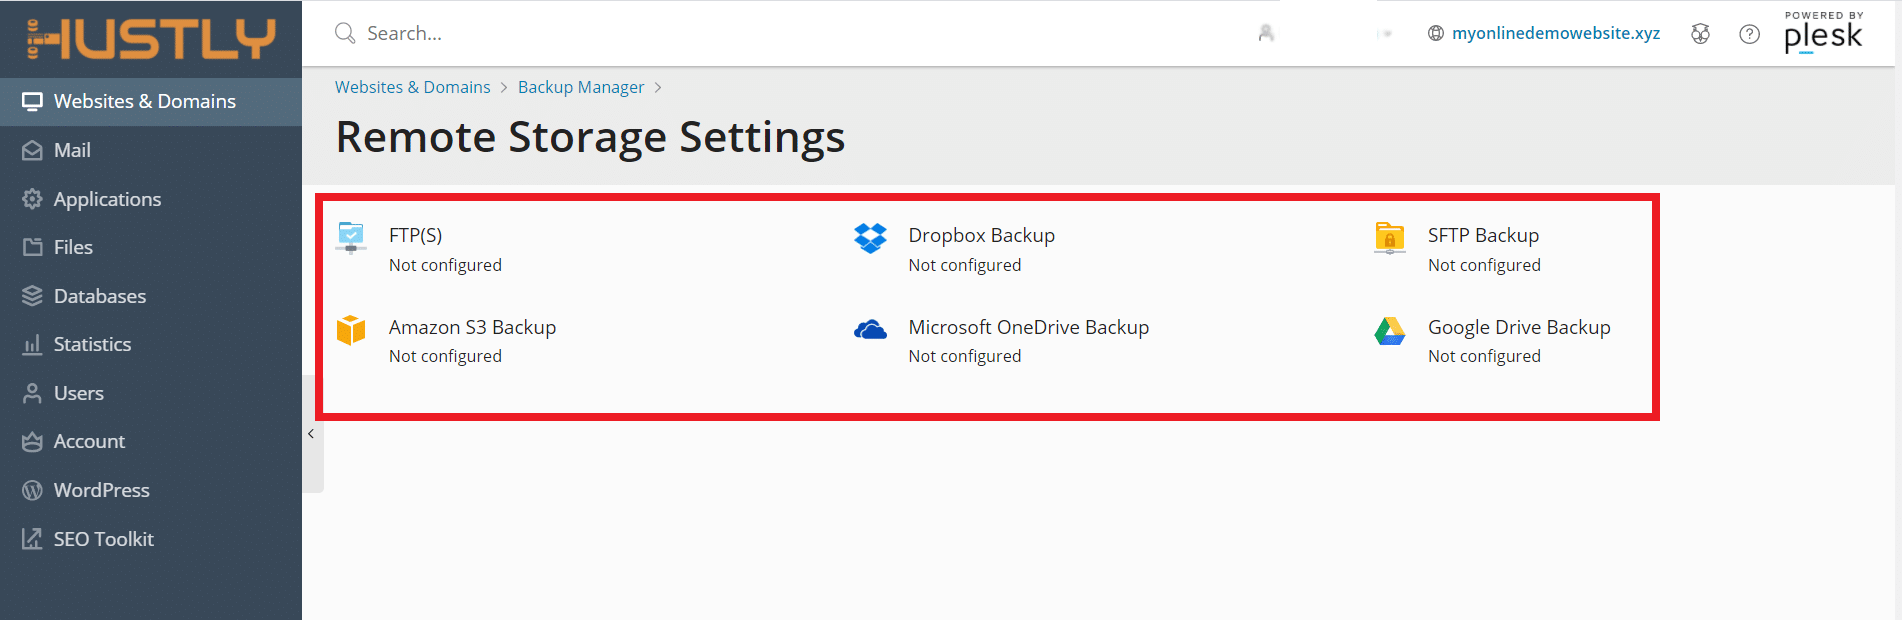Open Microsoft OneDrive Backup settings
The image size is (1902, 620).
[1028, 327]
